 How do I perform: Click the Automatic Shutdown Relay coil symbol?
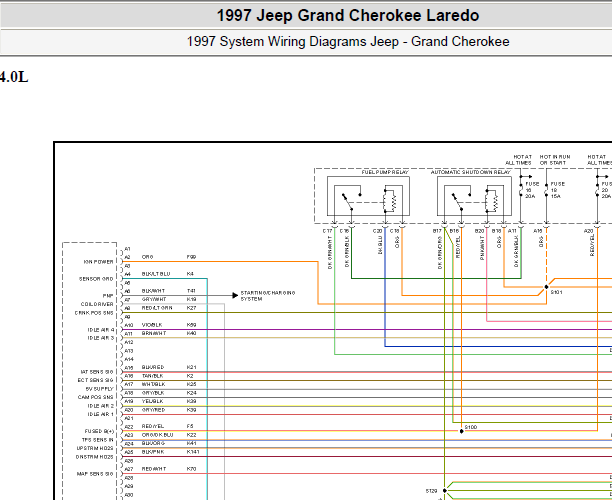[x=491, y=201]
